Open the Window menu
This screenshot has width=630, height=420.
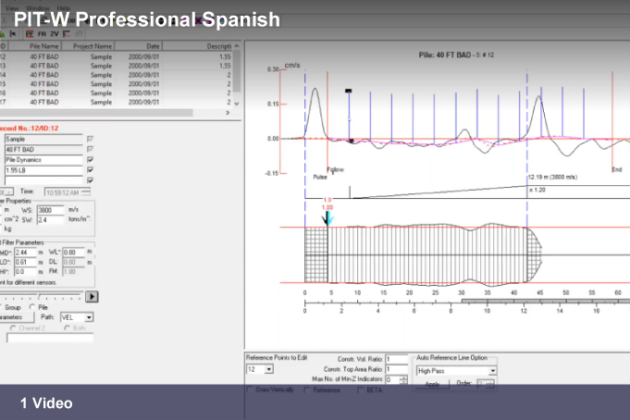point(38,8)
